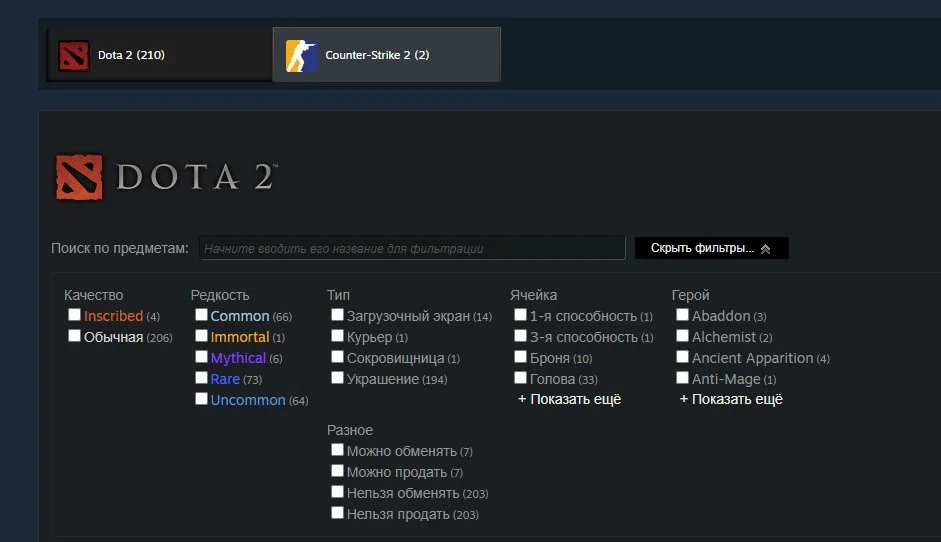Tick the Нельзя обменять checkbox
This screenshot has height=542, width=941.
point(337,492)
